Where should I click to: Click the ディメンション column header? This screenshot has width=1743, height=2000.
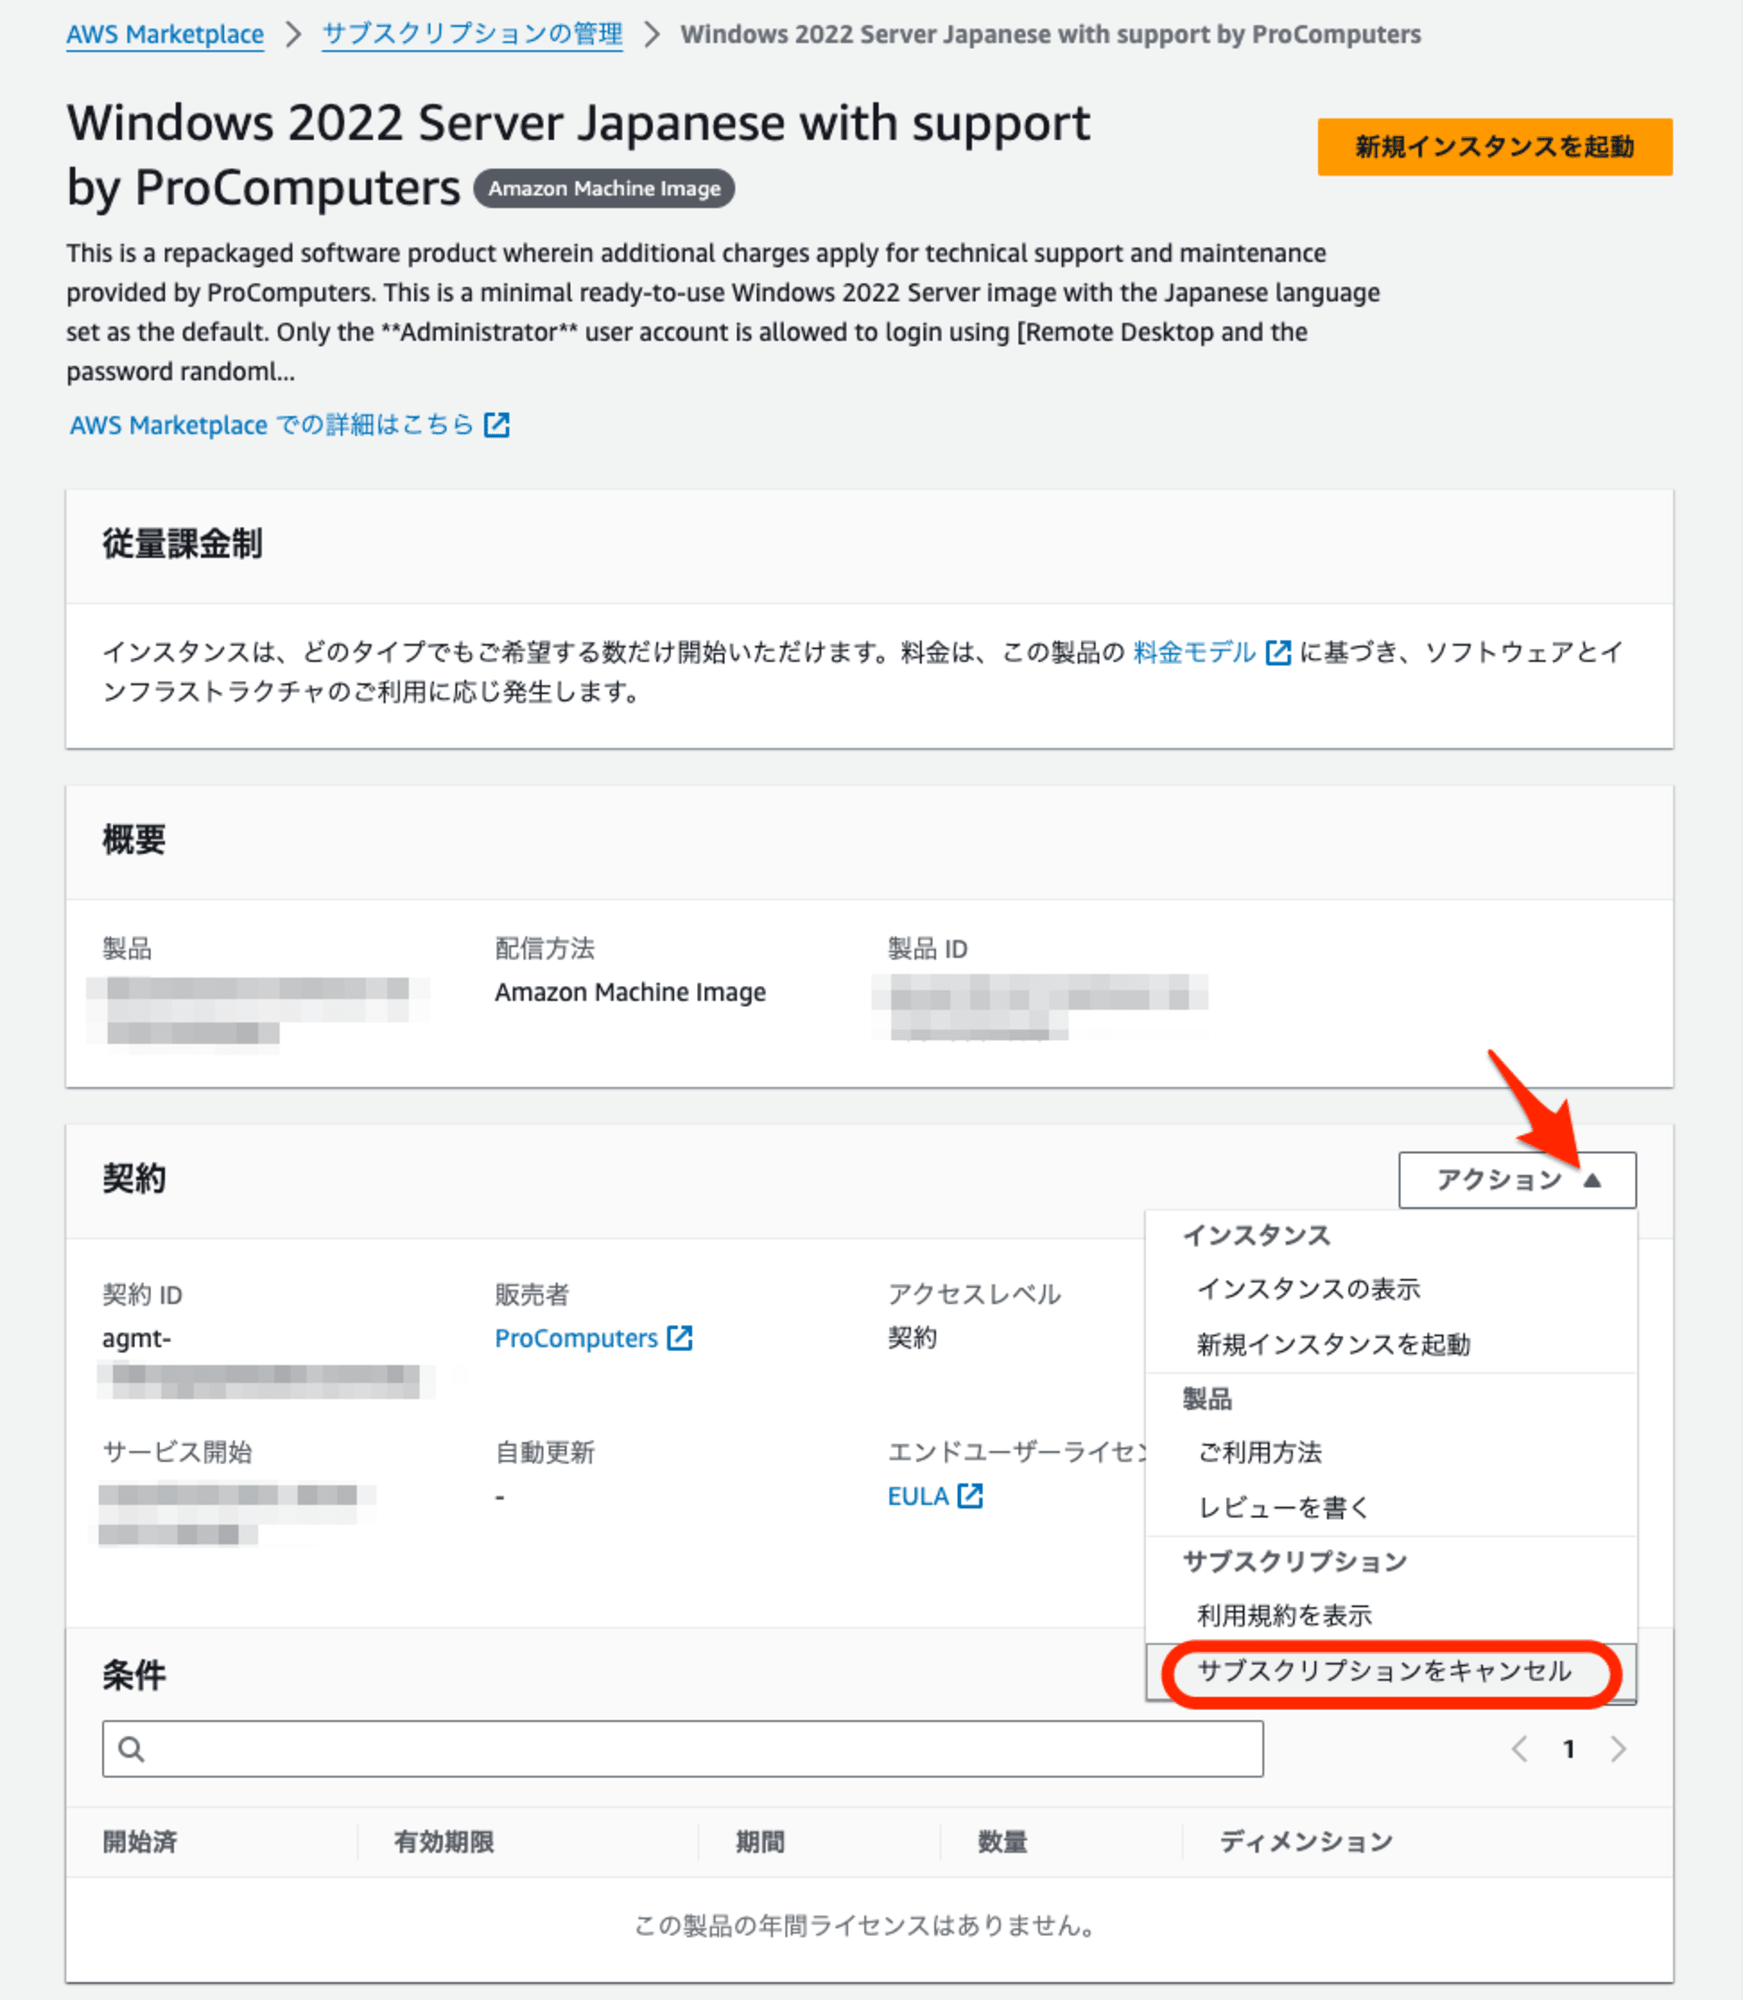pyautogui.click(x=1305, y=1842)
